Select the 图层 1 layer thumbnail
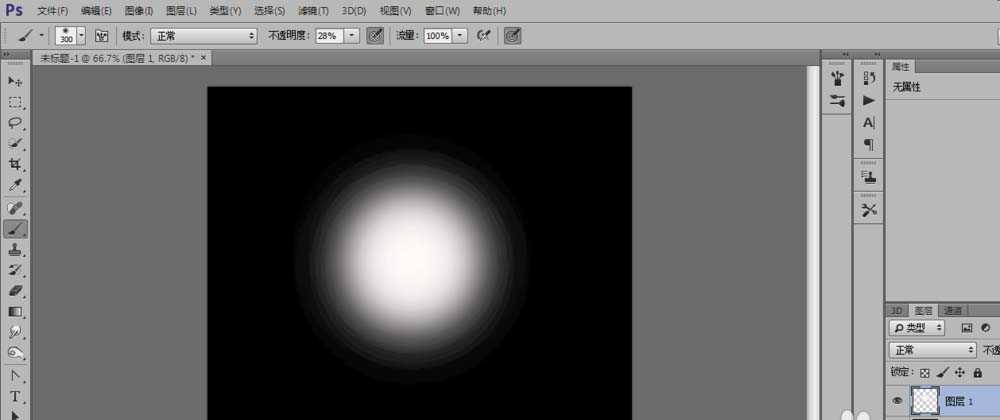Viewport: 1000px width, 420px height. (926, 401)
